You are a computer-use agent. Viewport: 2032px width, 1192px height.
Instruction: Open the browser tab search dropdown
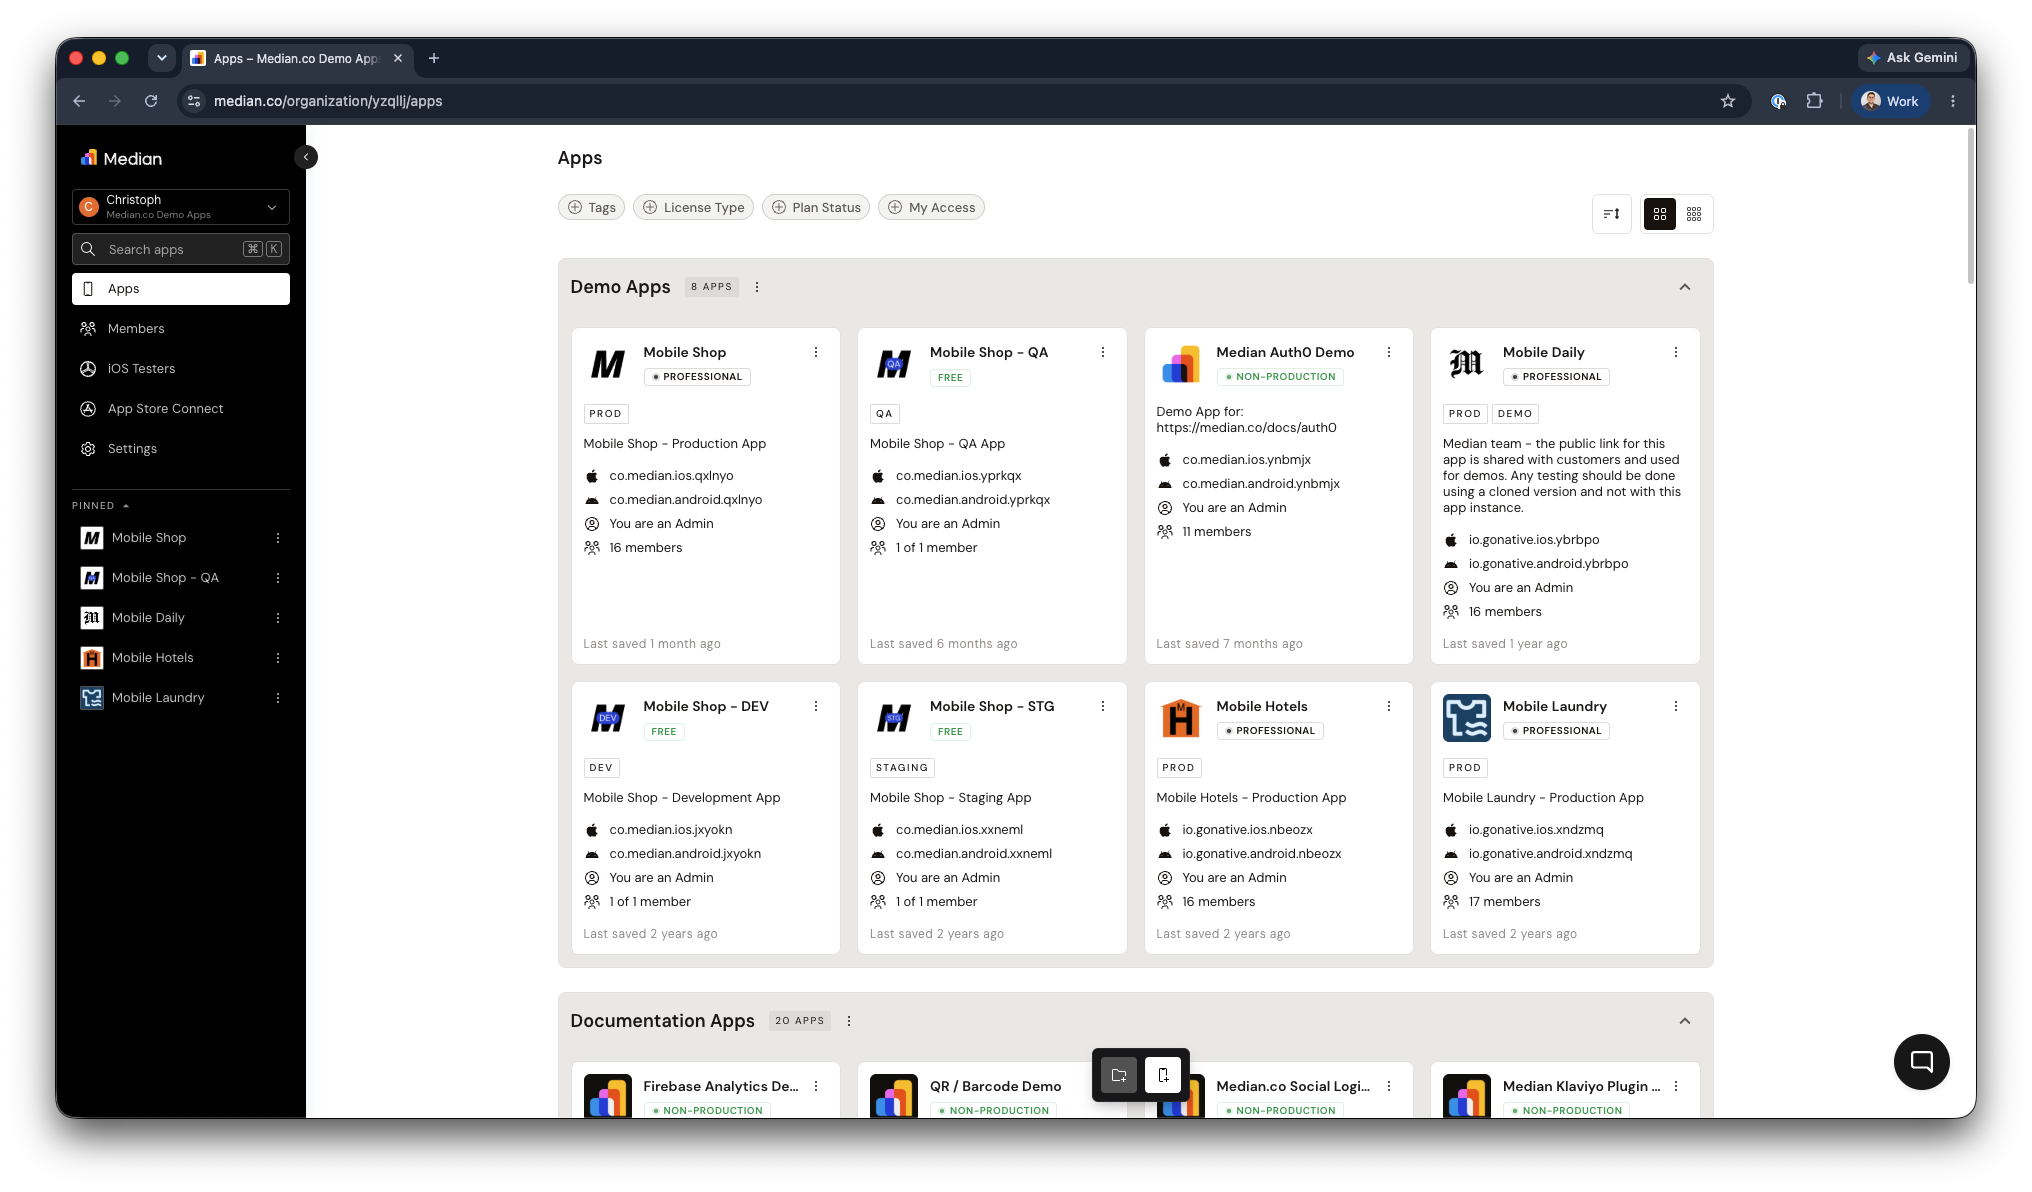tap(162, 58)
